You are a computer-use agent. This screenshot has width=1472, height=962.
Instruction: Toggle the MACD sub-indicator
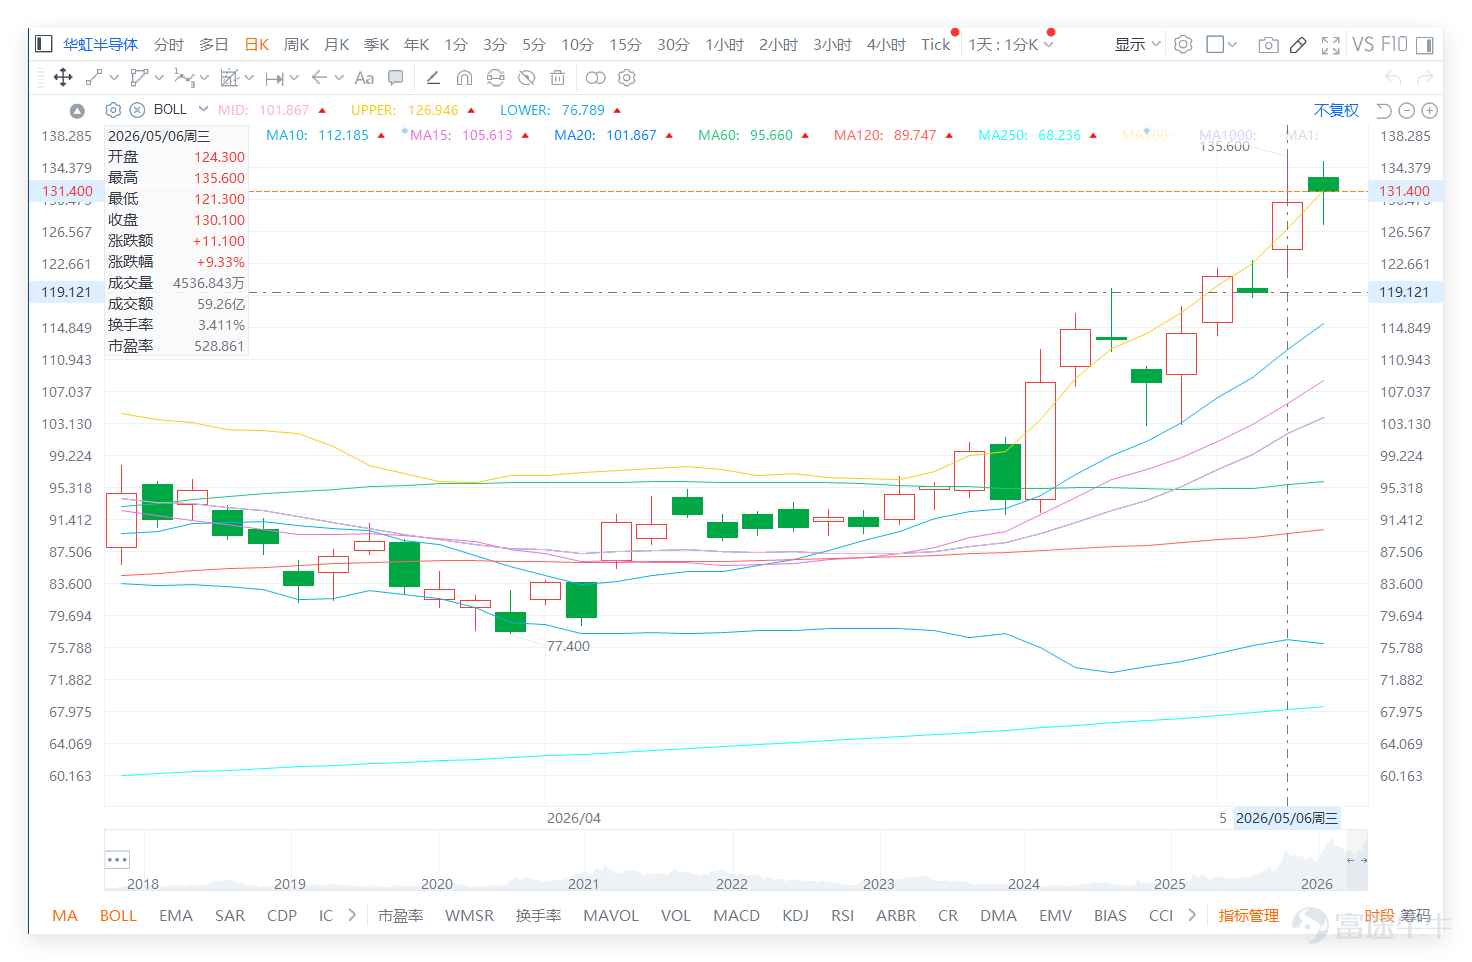click(x=736, y=915)
